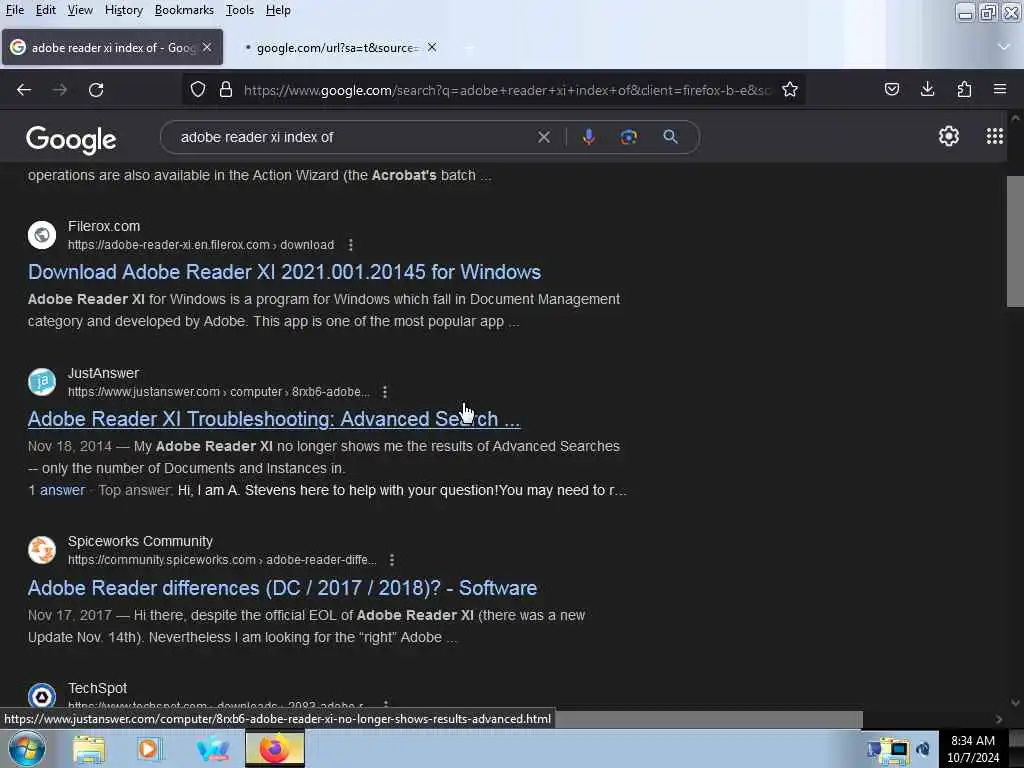This screenshot has width=1024, height=768.
Task: Click the TechSpot site name
Action: click(97, 688)
